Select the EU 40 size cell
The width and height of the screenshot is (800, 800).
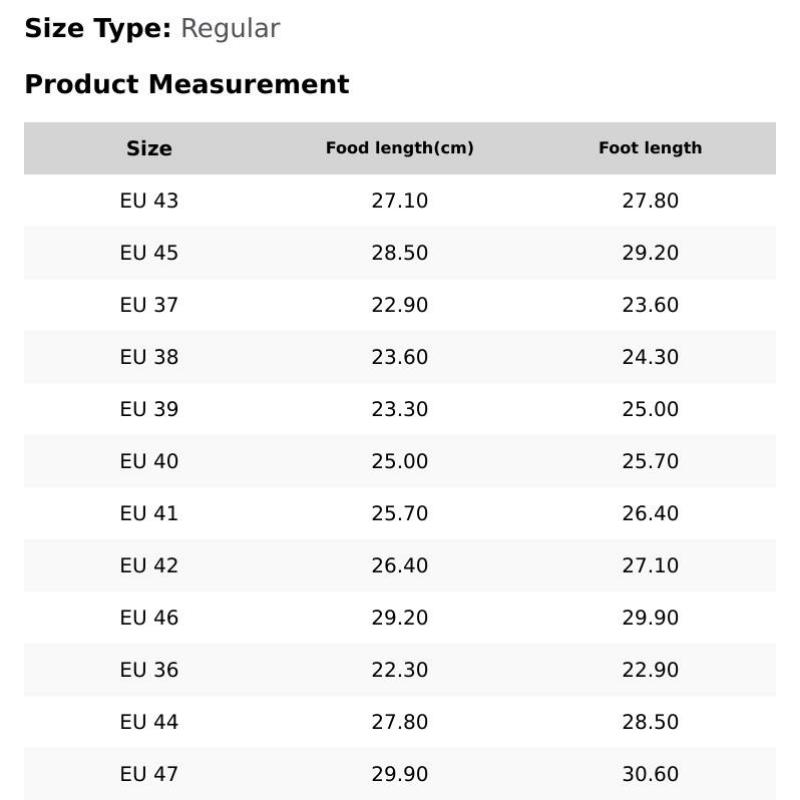pos(149,461)
